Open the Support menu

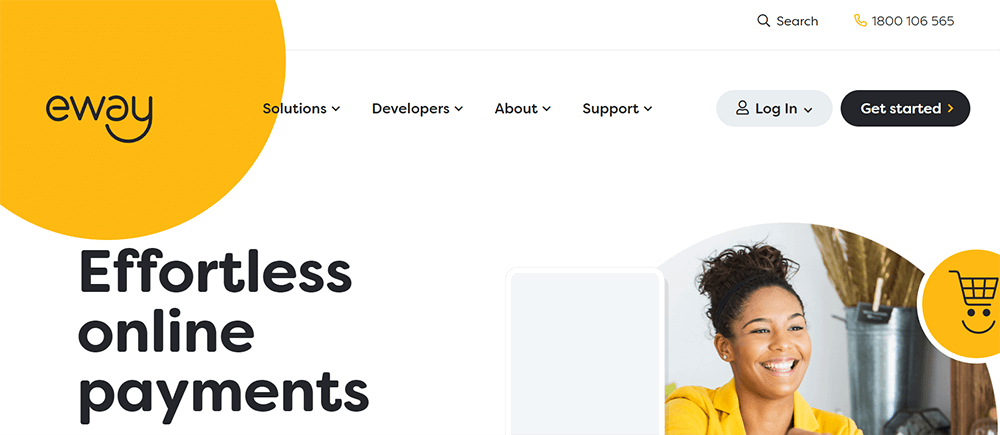point(617,108)
